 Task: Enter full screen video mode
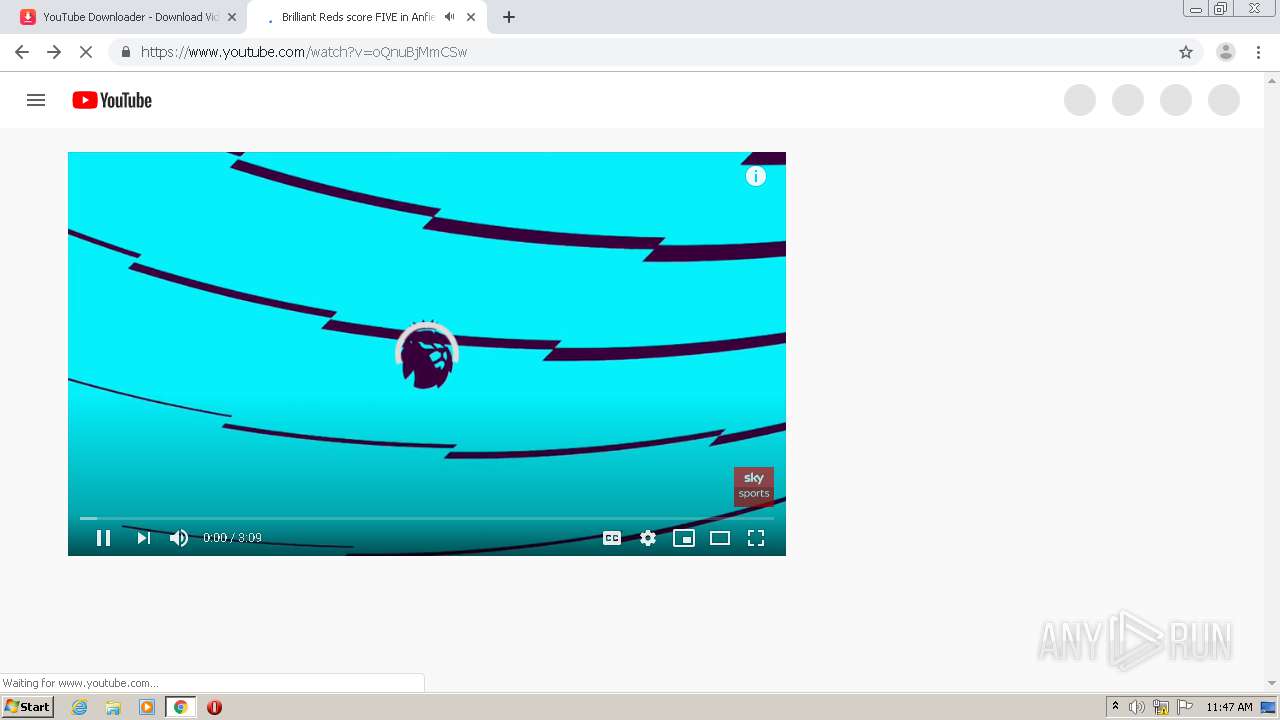(x=756, y=538)
